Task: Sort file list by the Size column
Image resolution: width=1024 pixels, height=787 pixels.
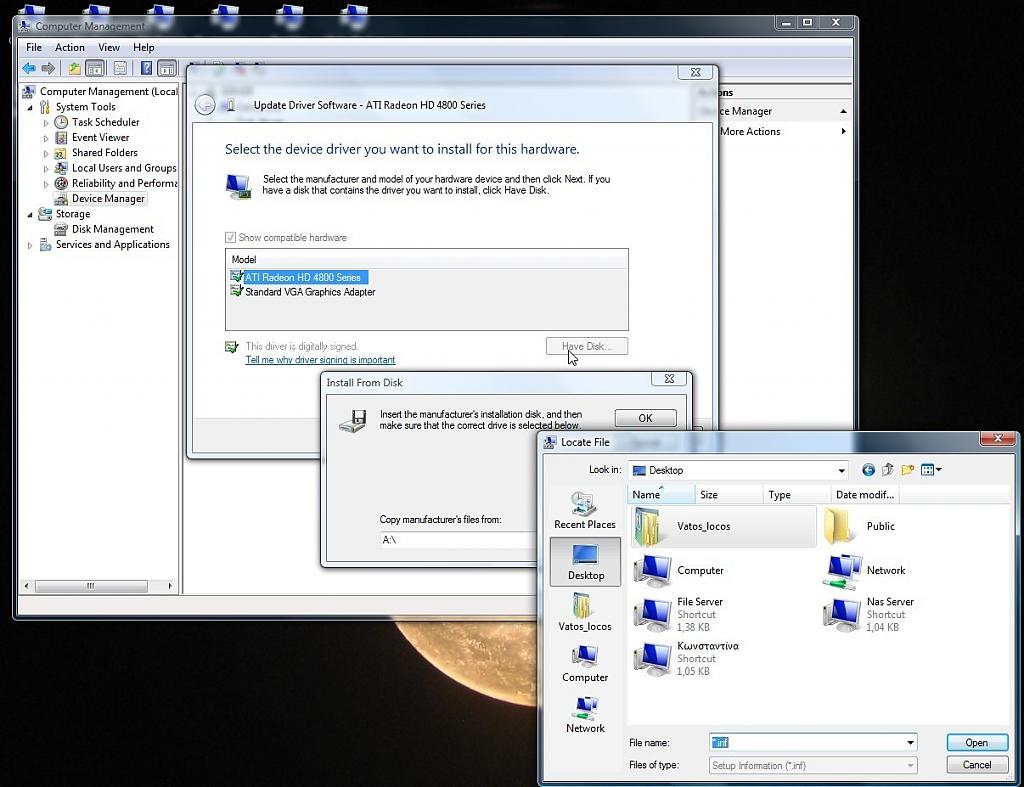Action: [x=728, y=494]
